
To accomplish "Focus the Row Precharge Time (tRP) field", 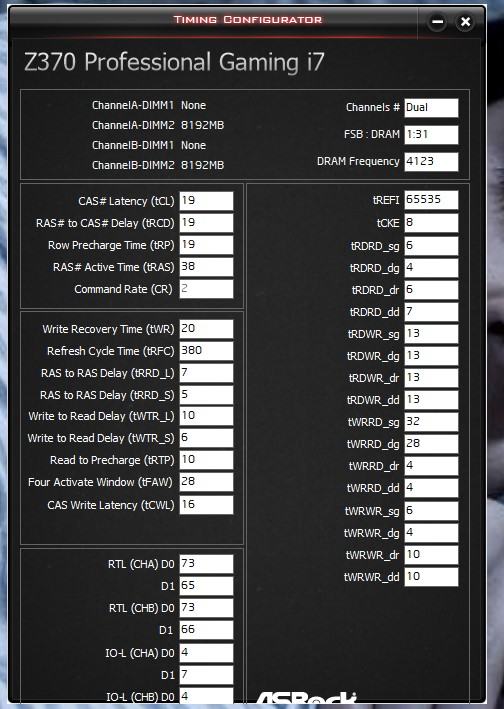I will (x=207, y=245).
